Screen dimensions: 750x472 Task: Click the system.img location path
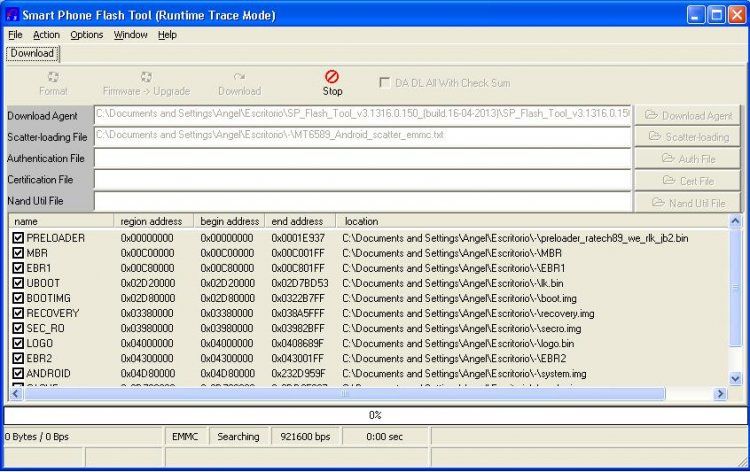point(464,373)
